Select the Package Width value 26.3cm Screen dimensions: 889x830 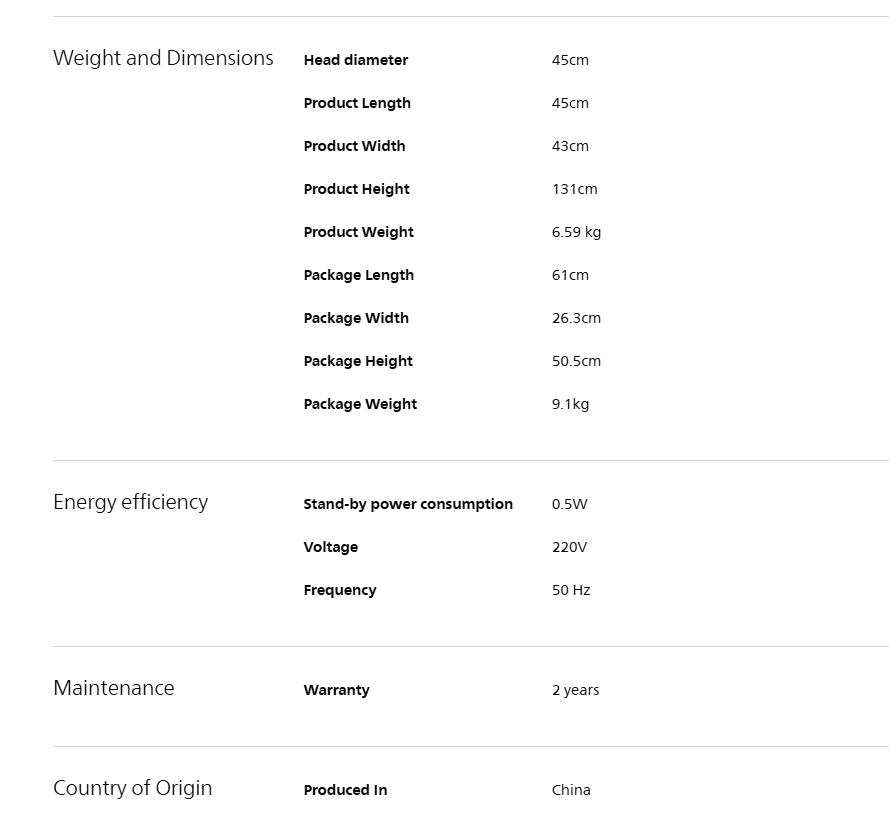(x=576, y=318)
